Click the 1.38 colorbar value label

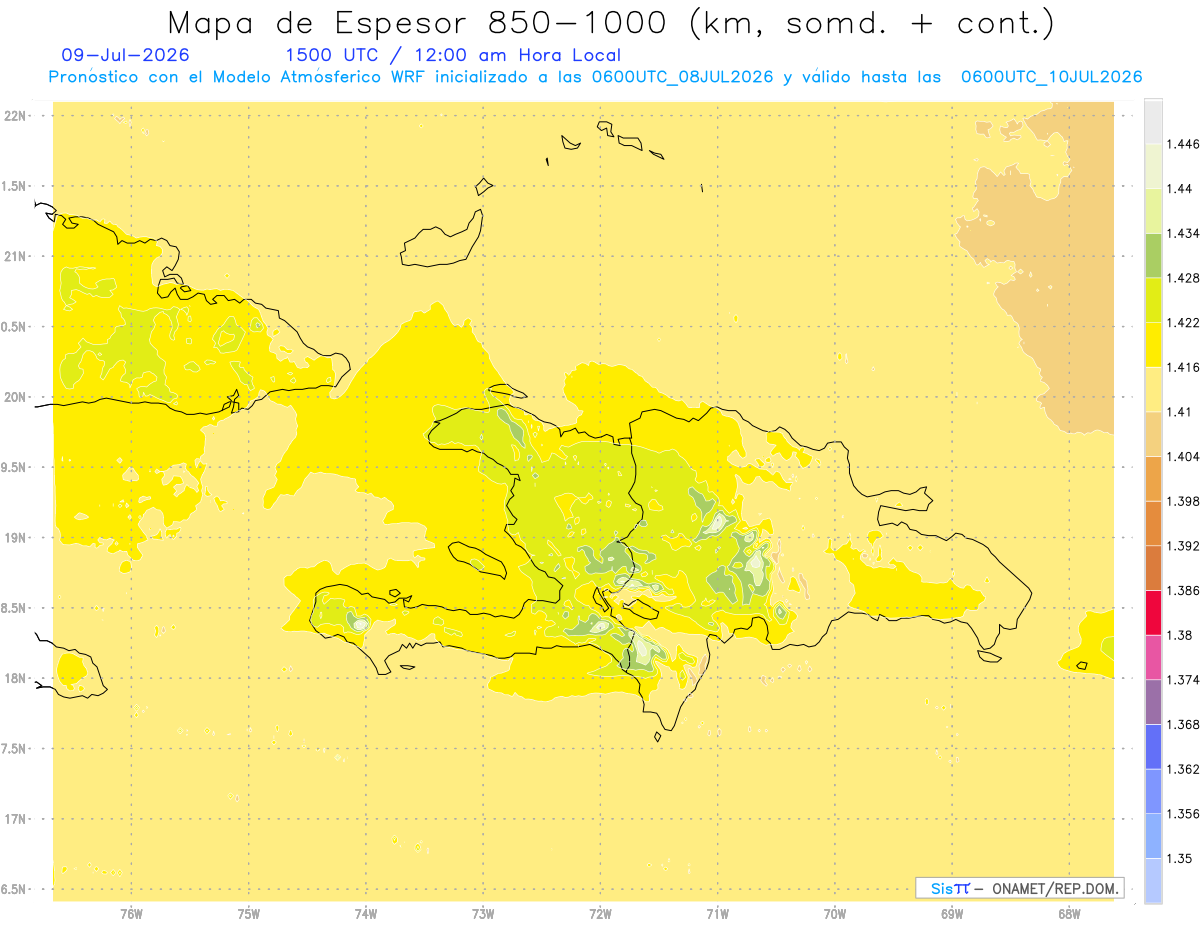(x=1180, y=635)
